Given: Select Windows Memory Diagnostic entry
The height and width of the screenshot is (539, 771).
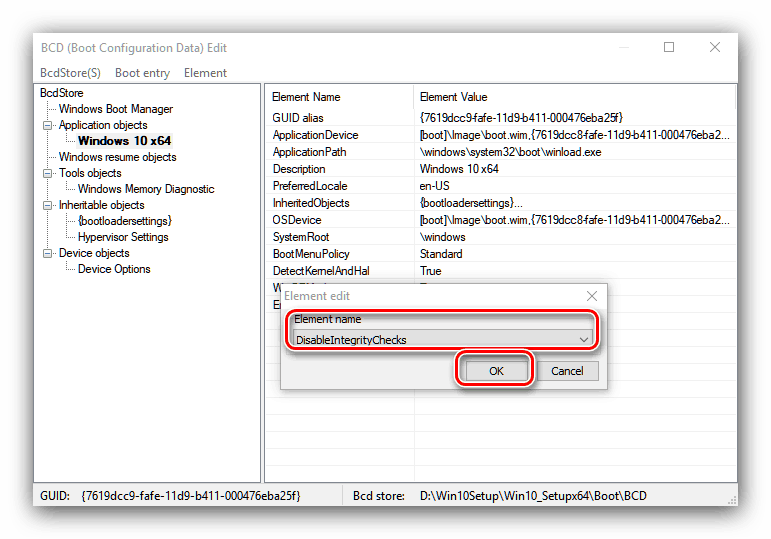Looking at the screenshot, I should pos(146,189).
